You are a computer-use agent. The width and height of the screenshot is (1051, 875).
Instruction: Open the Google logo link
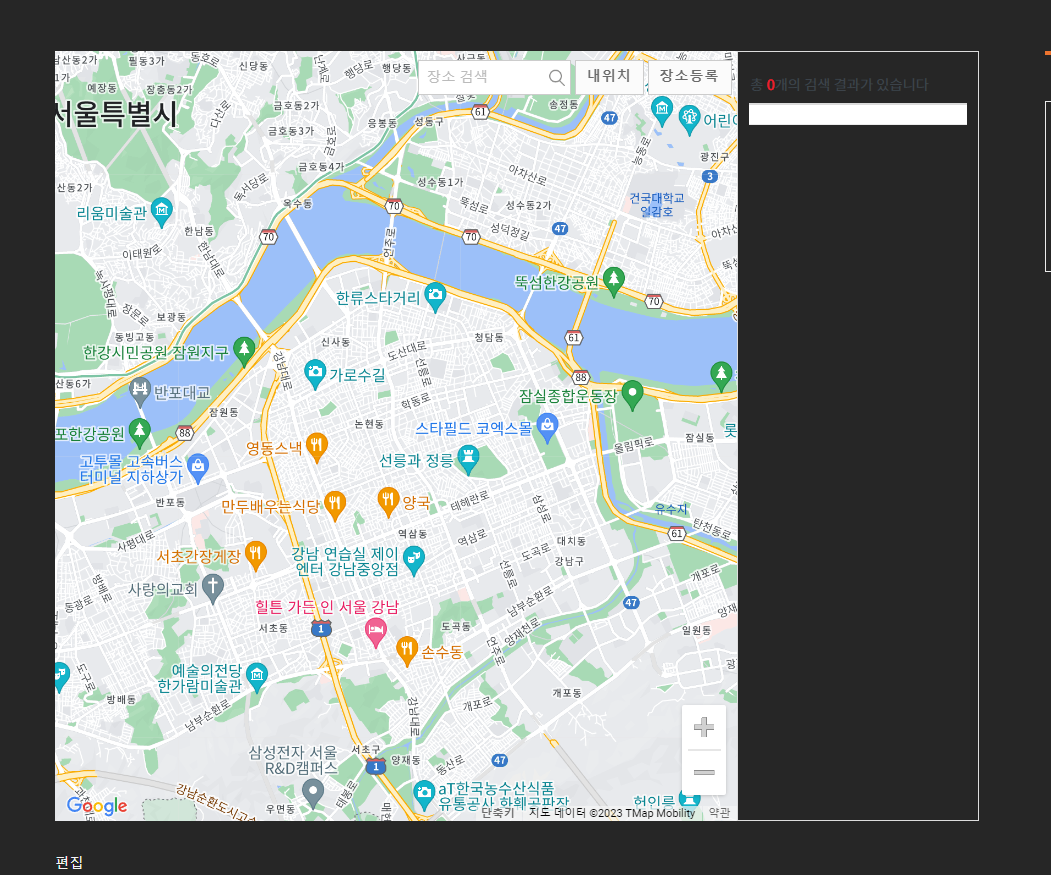tap(97, 805)
